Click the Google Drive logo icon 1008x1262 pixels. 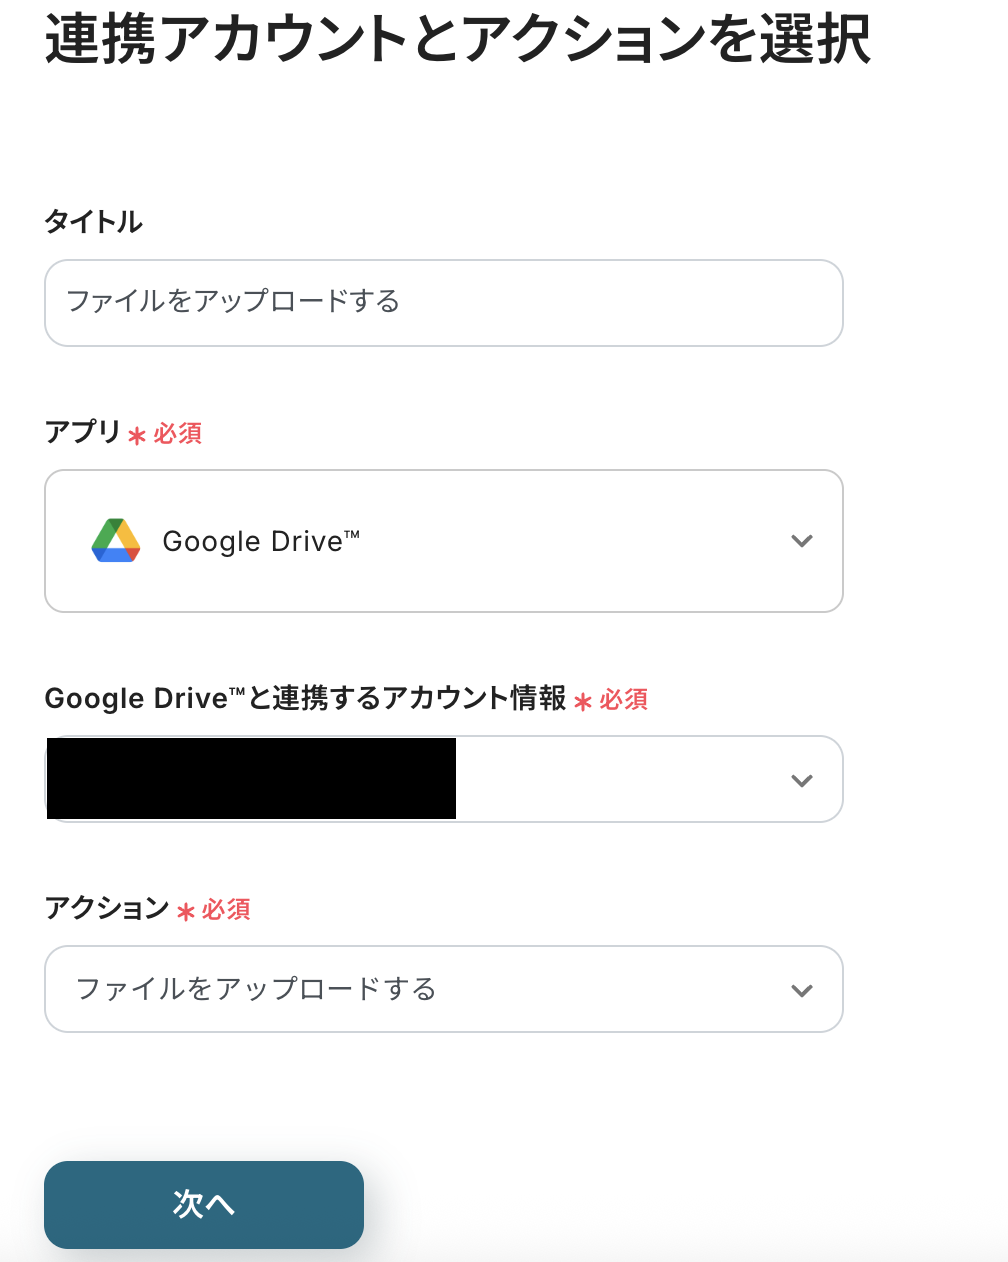(116, 541)
